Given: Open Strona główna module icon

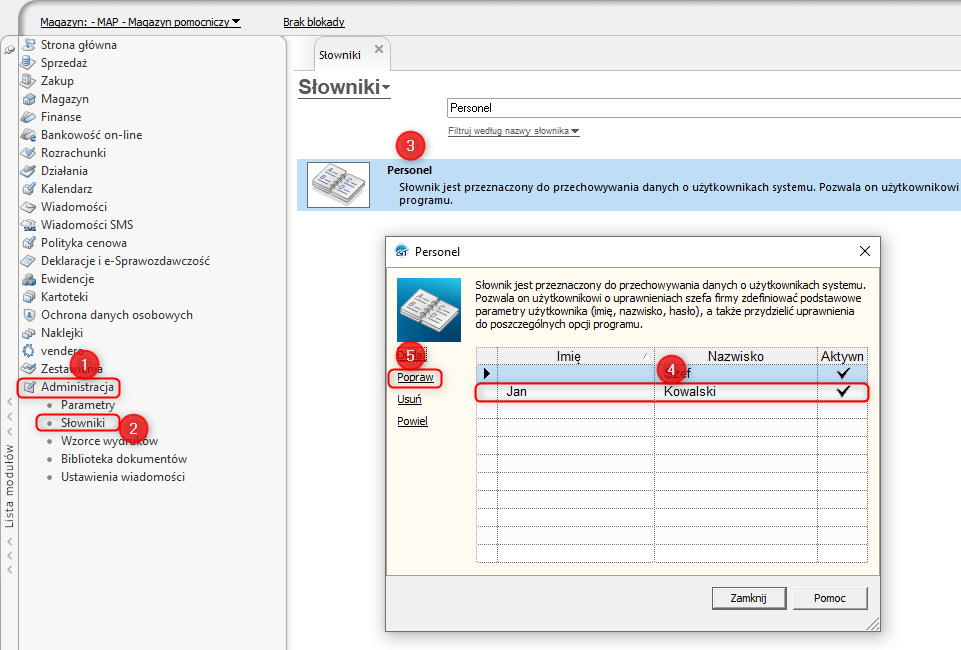Looking at the screenshot, I should click(x=29, y=45).
